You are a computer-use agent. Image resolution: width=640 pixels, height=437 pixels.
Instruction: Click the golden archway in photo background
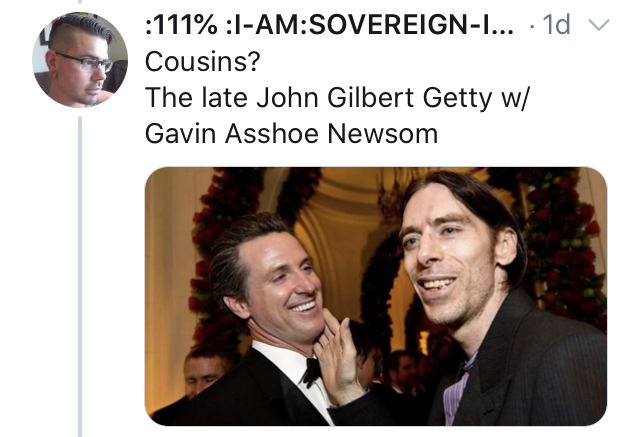(x=345, y=228)
